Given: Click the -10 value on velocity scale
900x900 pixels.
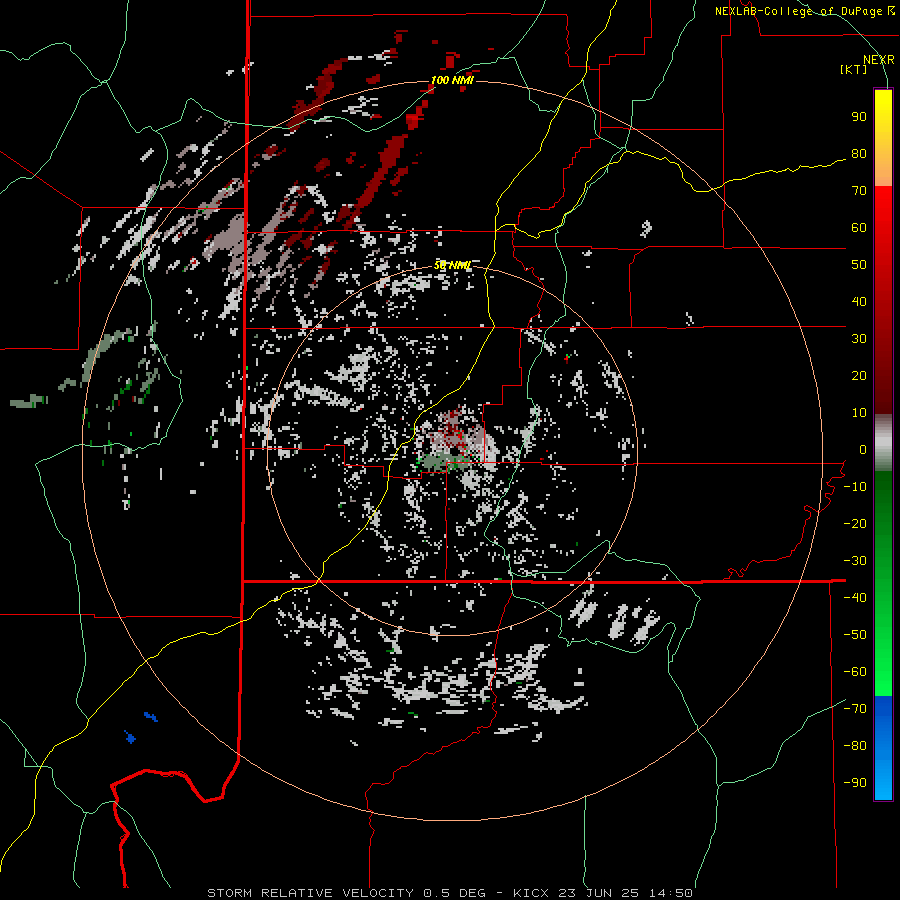Looking at the screenshot, I should click(x=855, y=487).
